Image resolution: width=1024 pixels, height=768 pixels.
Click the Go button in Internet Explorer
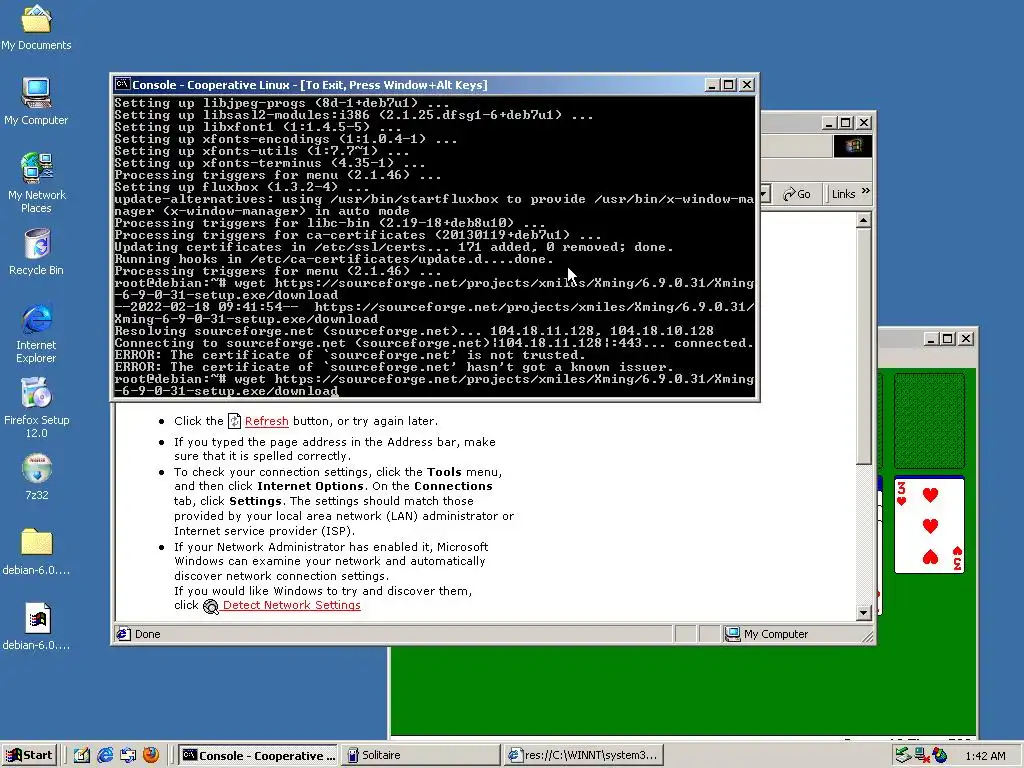(x=797, y=194)
